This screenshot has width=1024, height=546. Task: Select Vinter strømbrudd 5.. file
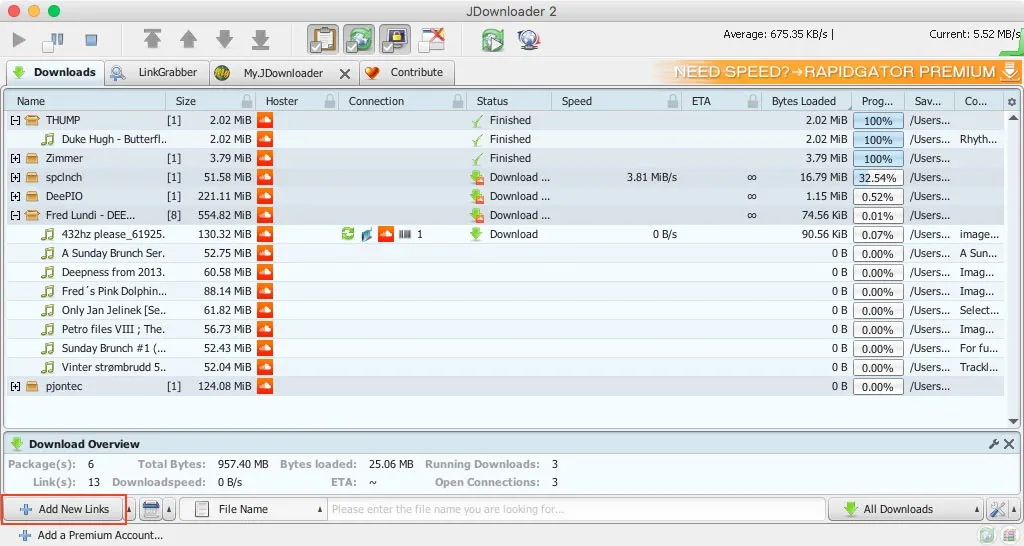pos(114,367)
